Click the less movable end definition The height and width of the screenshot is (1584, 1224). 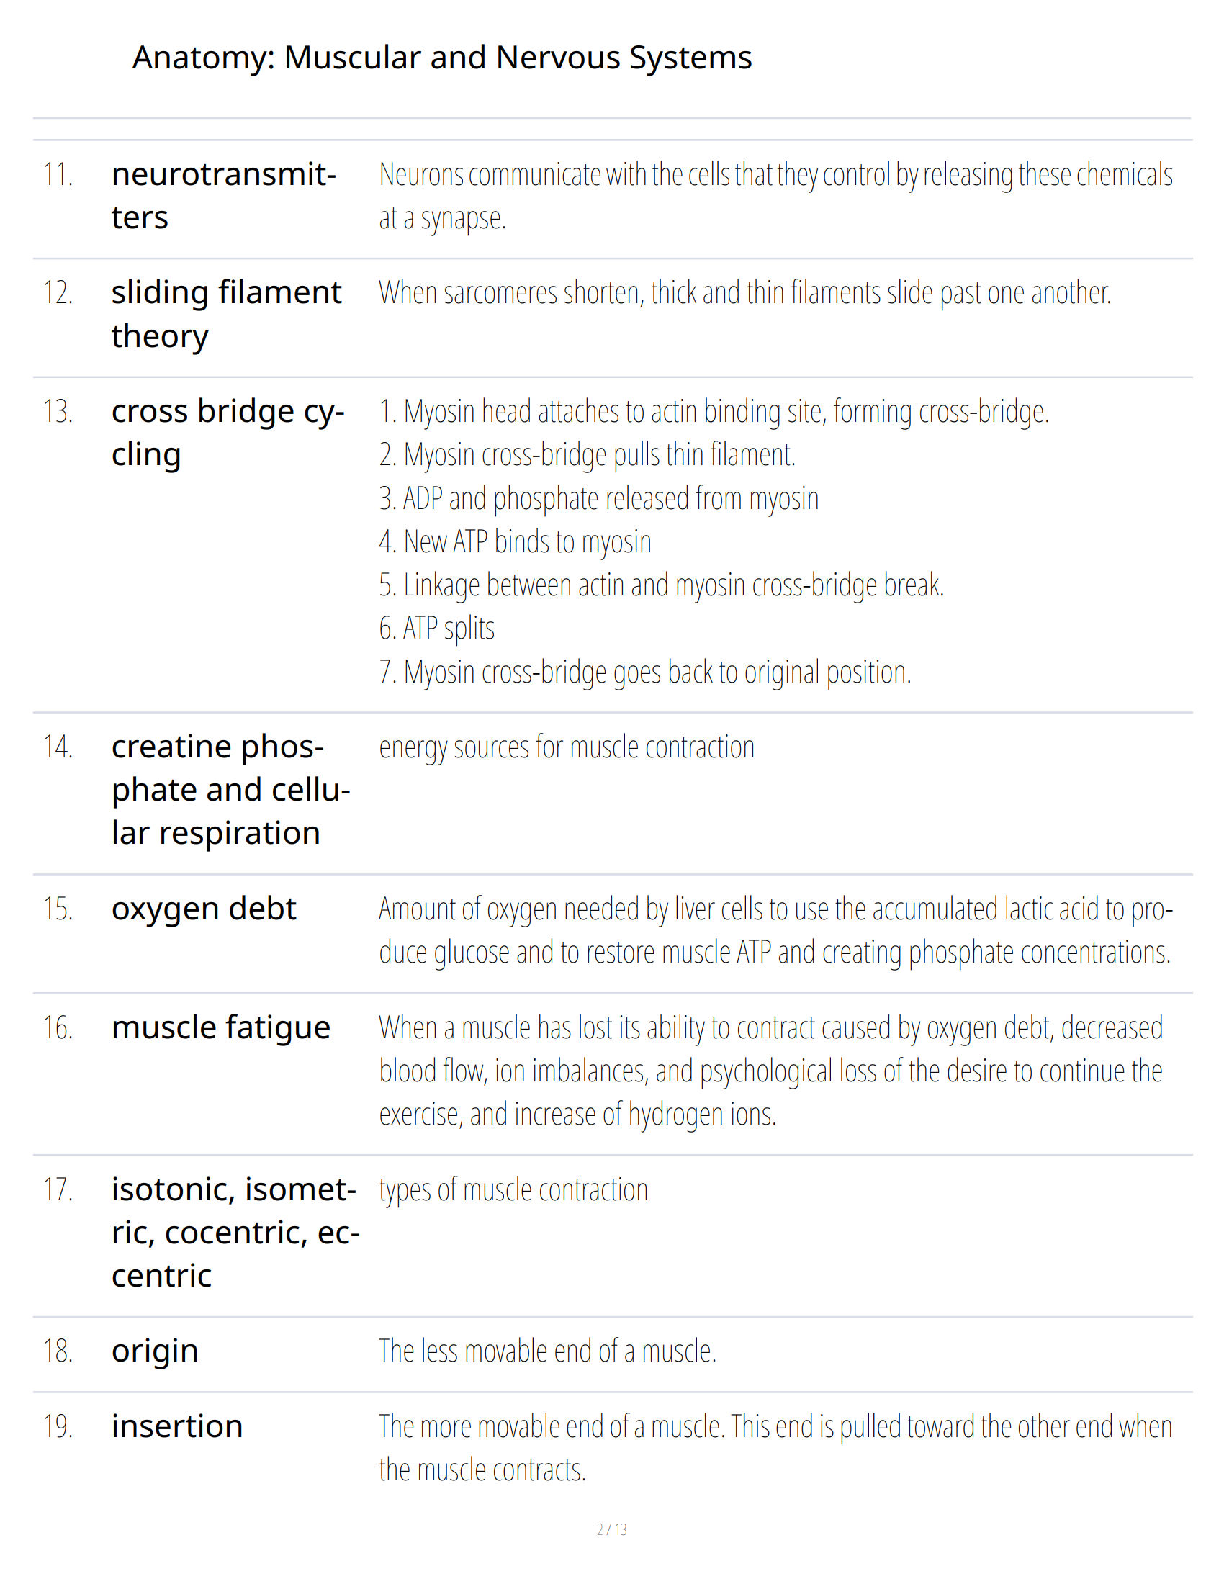point(548,1352)
